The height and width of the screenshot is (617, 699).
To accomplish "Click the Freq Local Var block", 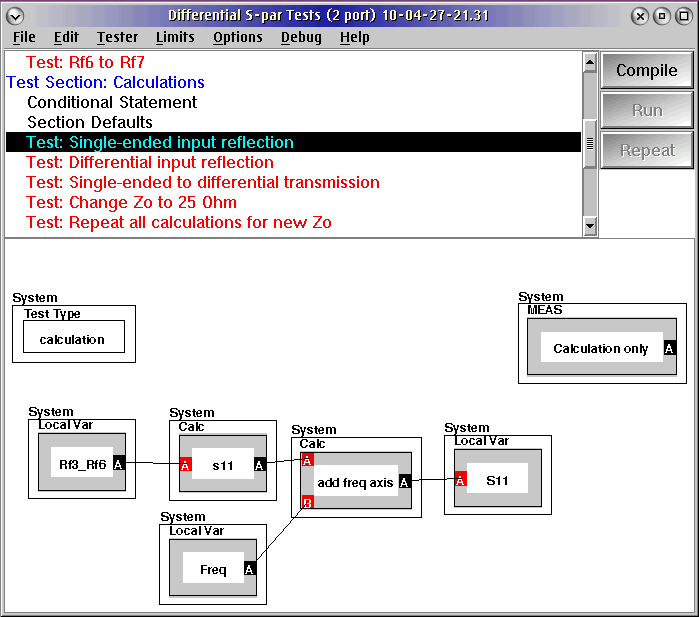I will (x=213, y=568).
